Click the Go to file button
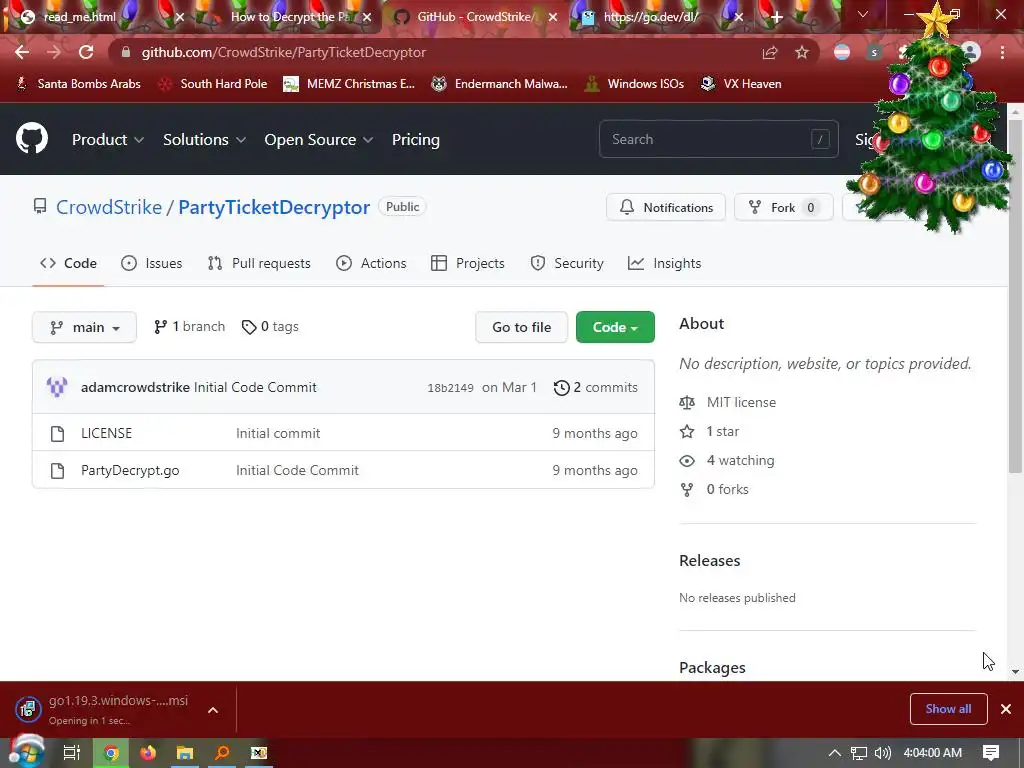1024x768 pixels. coord(521,327)
